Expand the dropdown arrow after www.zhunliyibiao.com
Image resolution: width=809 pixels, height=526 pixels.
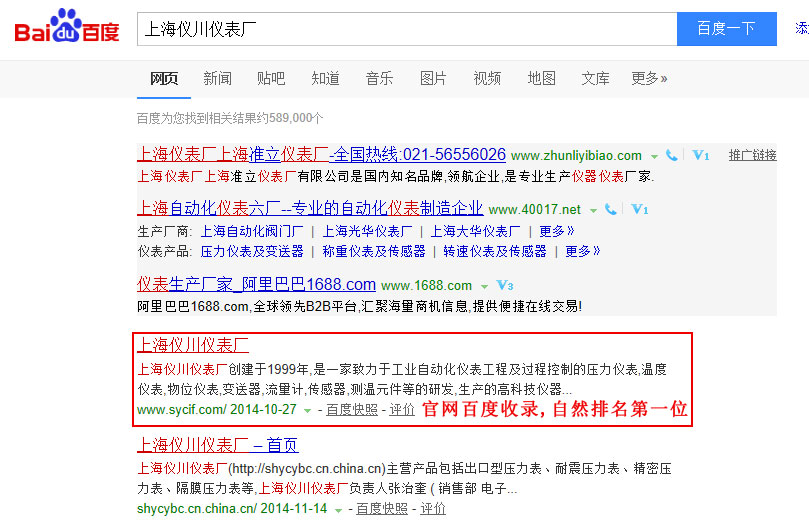point(654,156)
